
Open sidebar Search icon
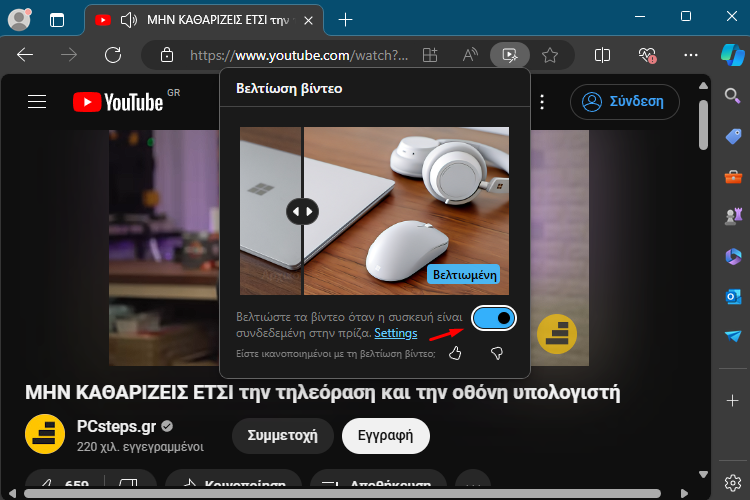coord(732,96)
